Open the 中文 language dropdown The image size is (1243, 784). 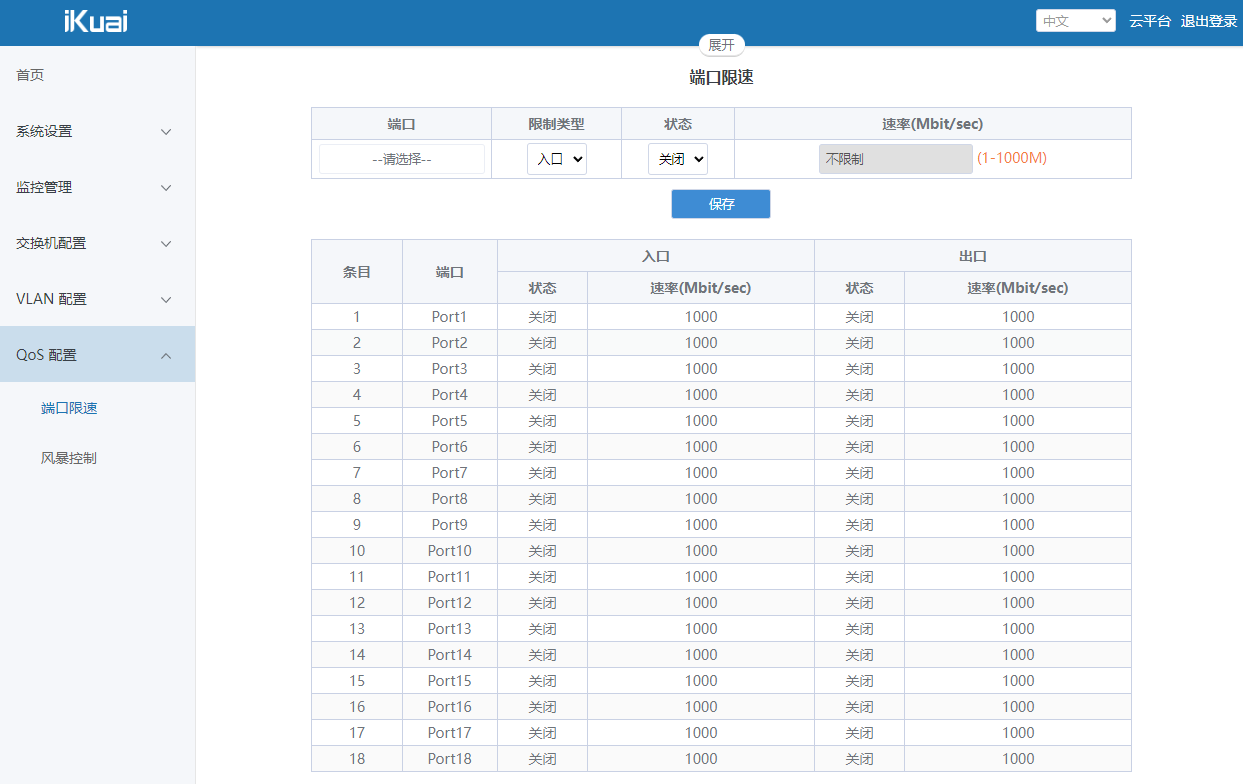[x=1075, y=20]
